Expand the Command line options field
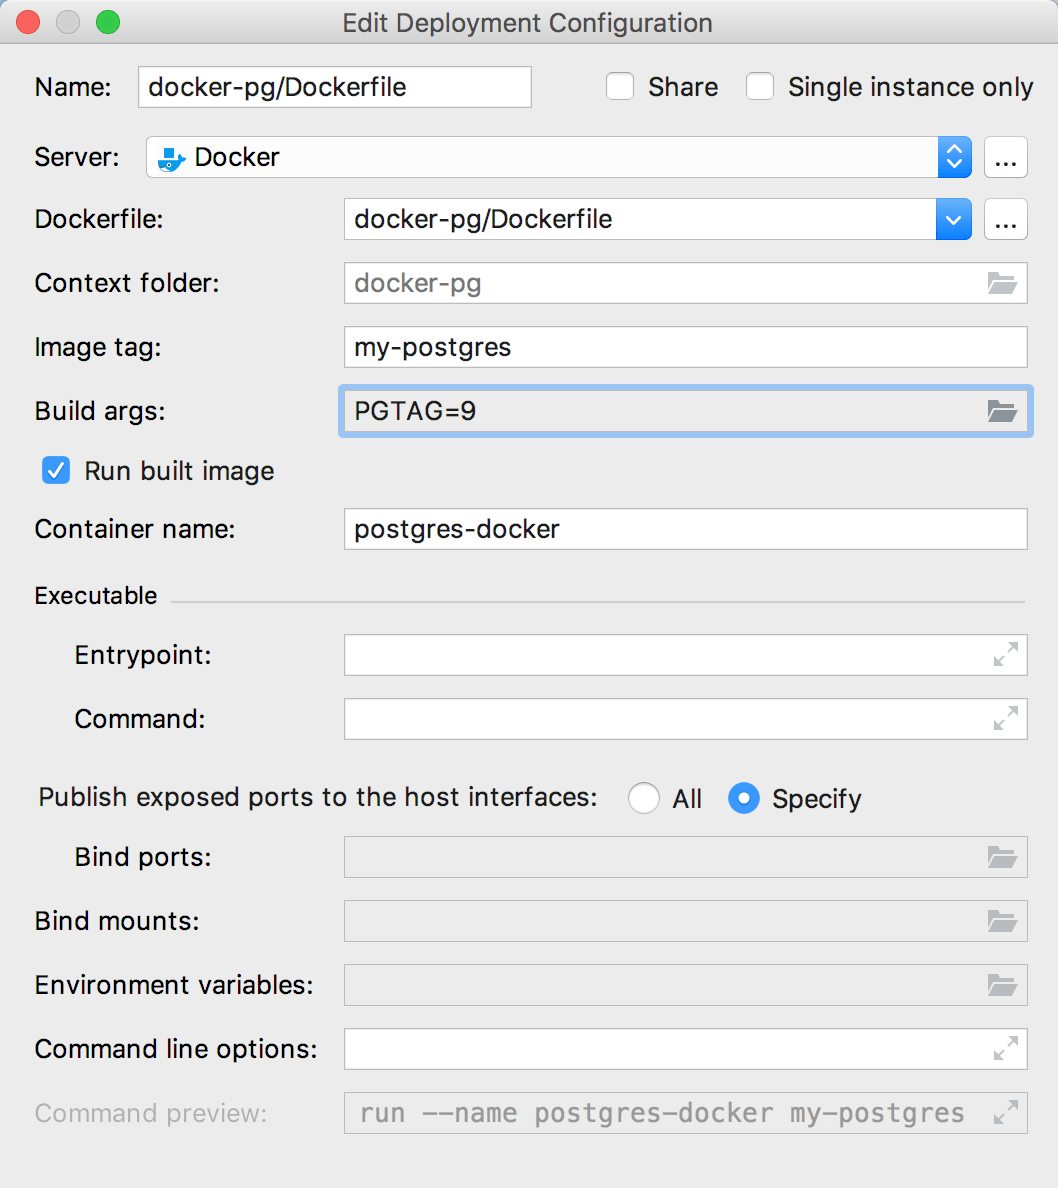The height and width of the screenshot is (1188, 1058). 1006,1049
